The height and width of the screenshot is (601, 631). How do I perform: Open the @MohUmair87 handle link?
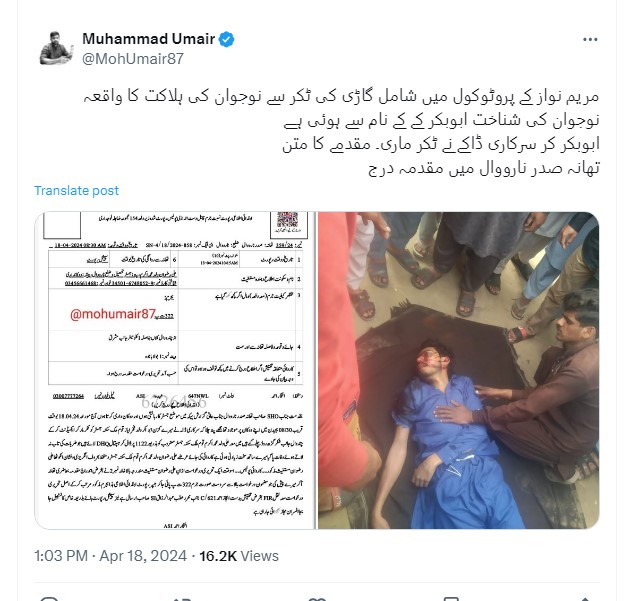(133, 59)
